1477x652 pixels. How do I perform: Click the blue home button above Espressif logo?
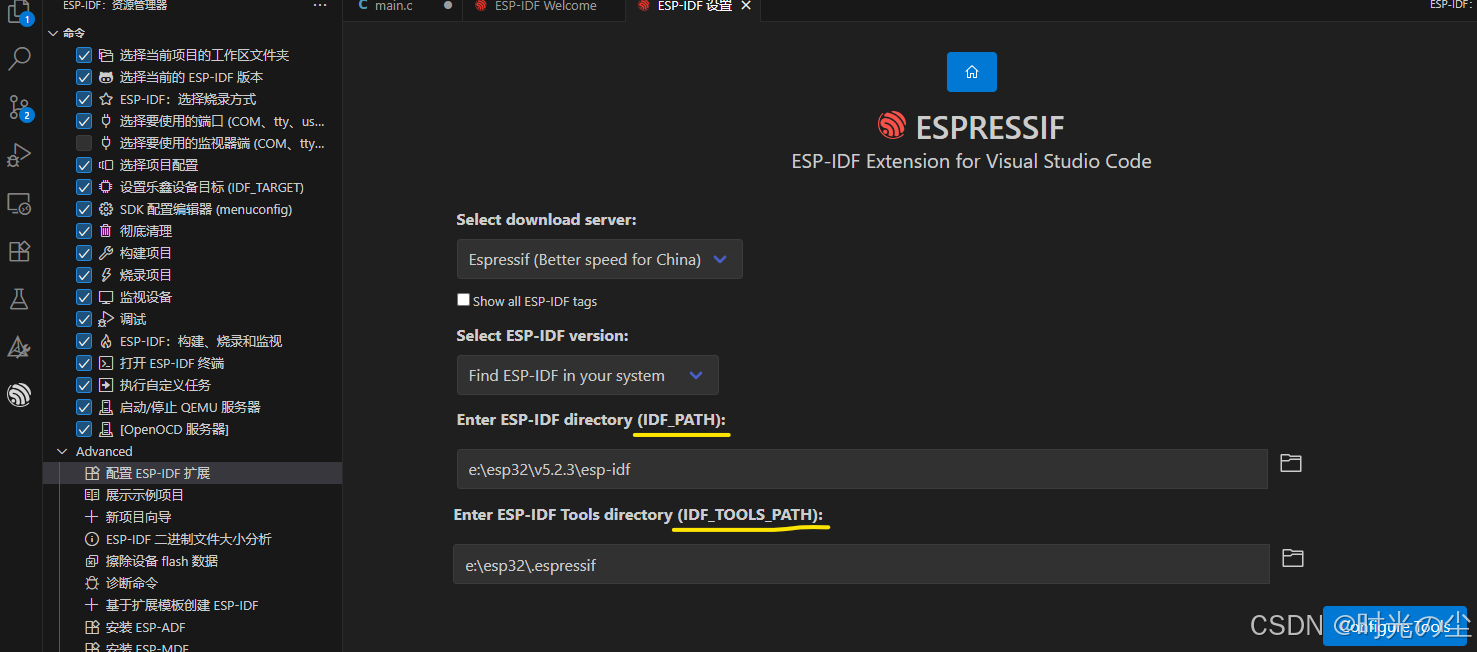pos(972,72)
